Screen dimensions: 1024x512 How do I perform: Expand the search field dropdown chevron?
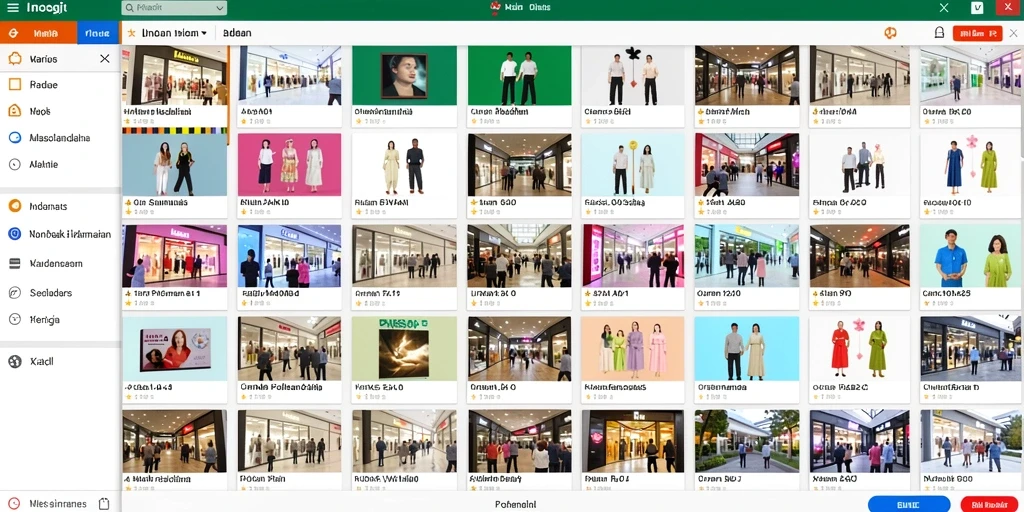pos(219,8)
